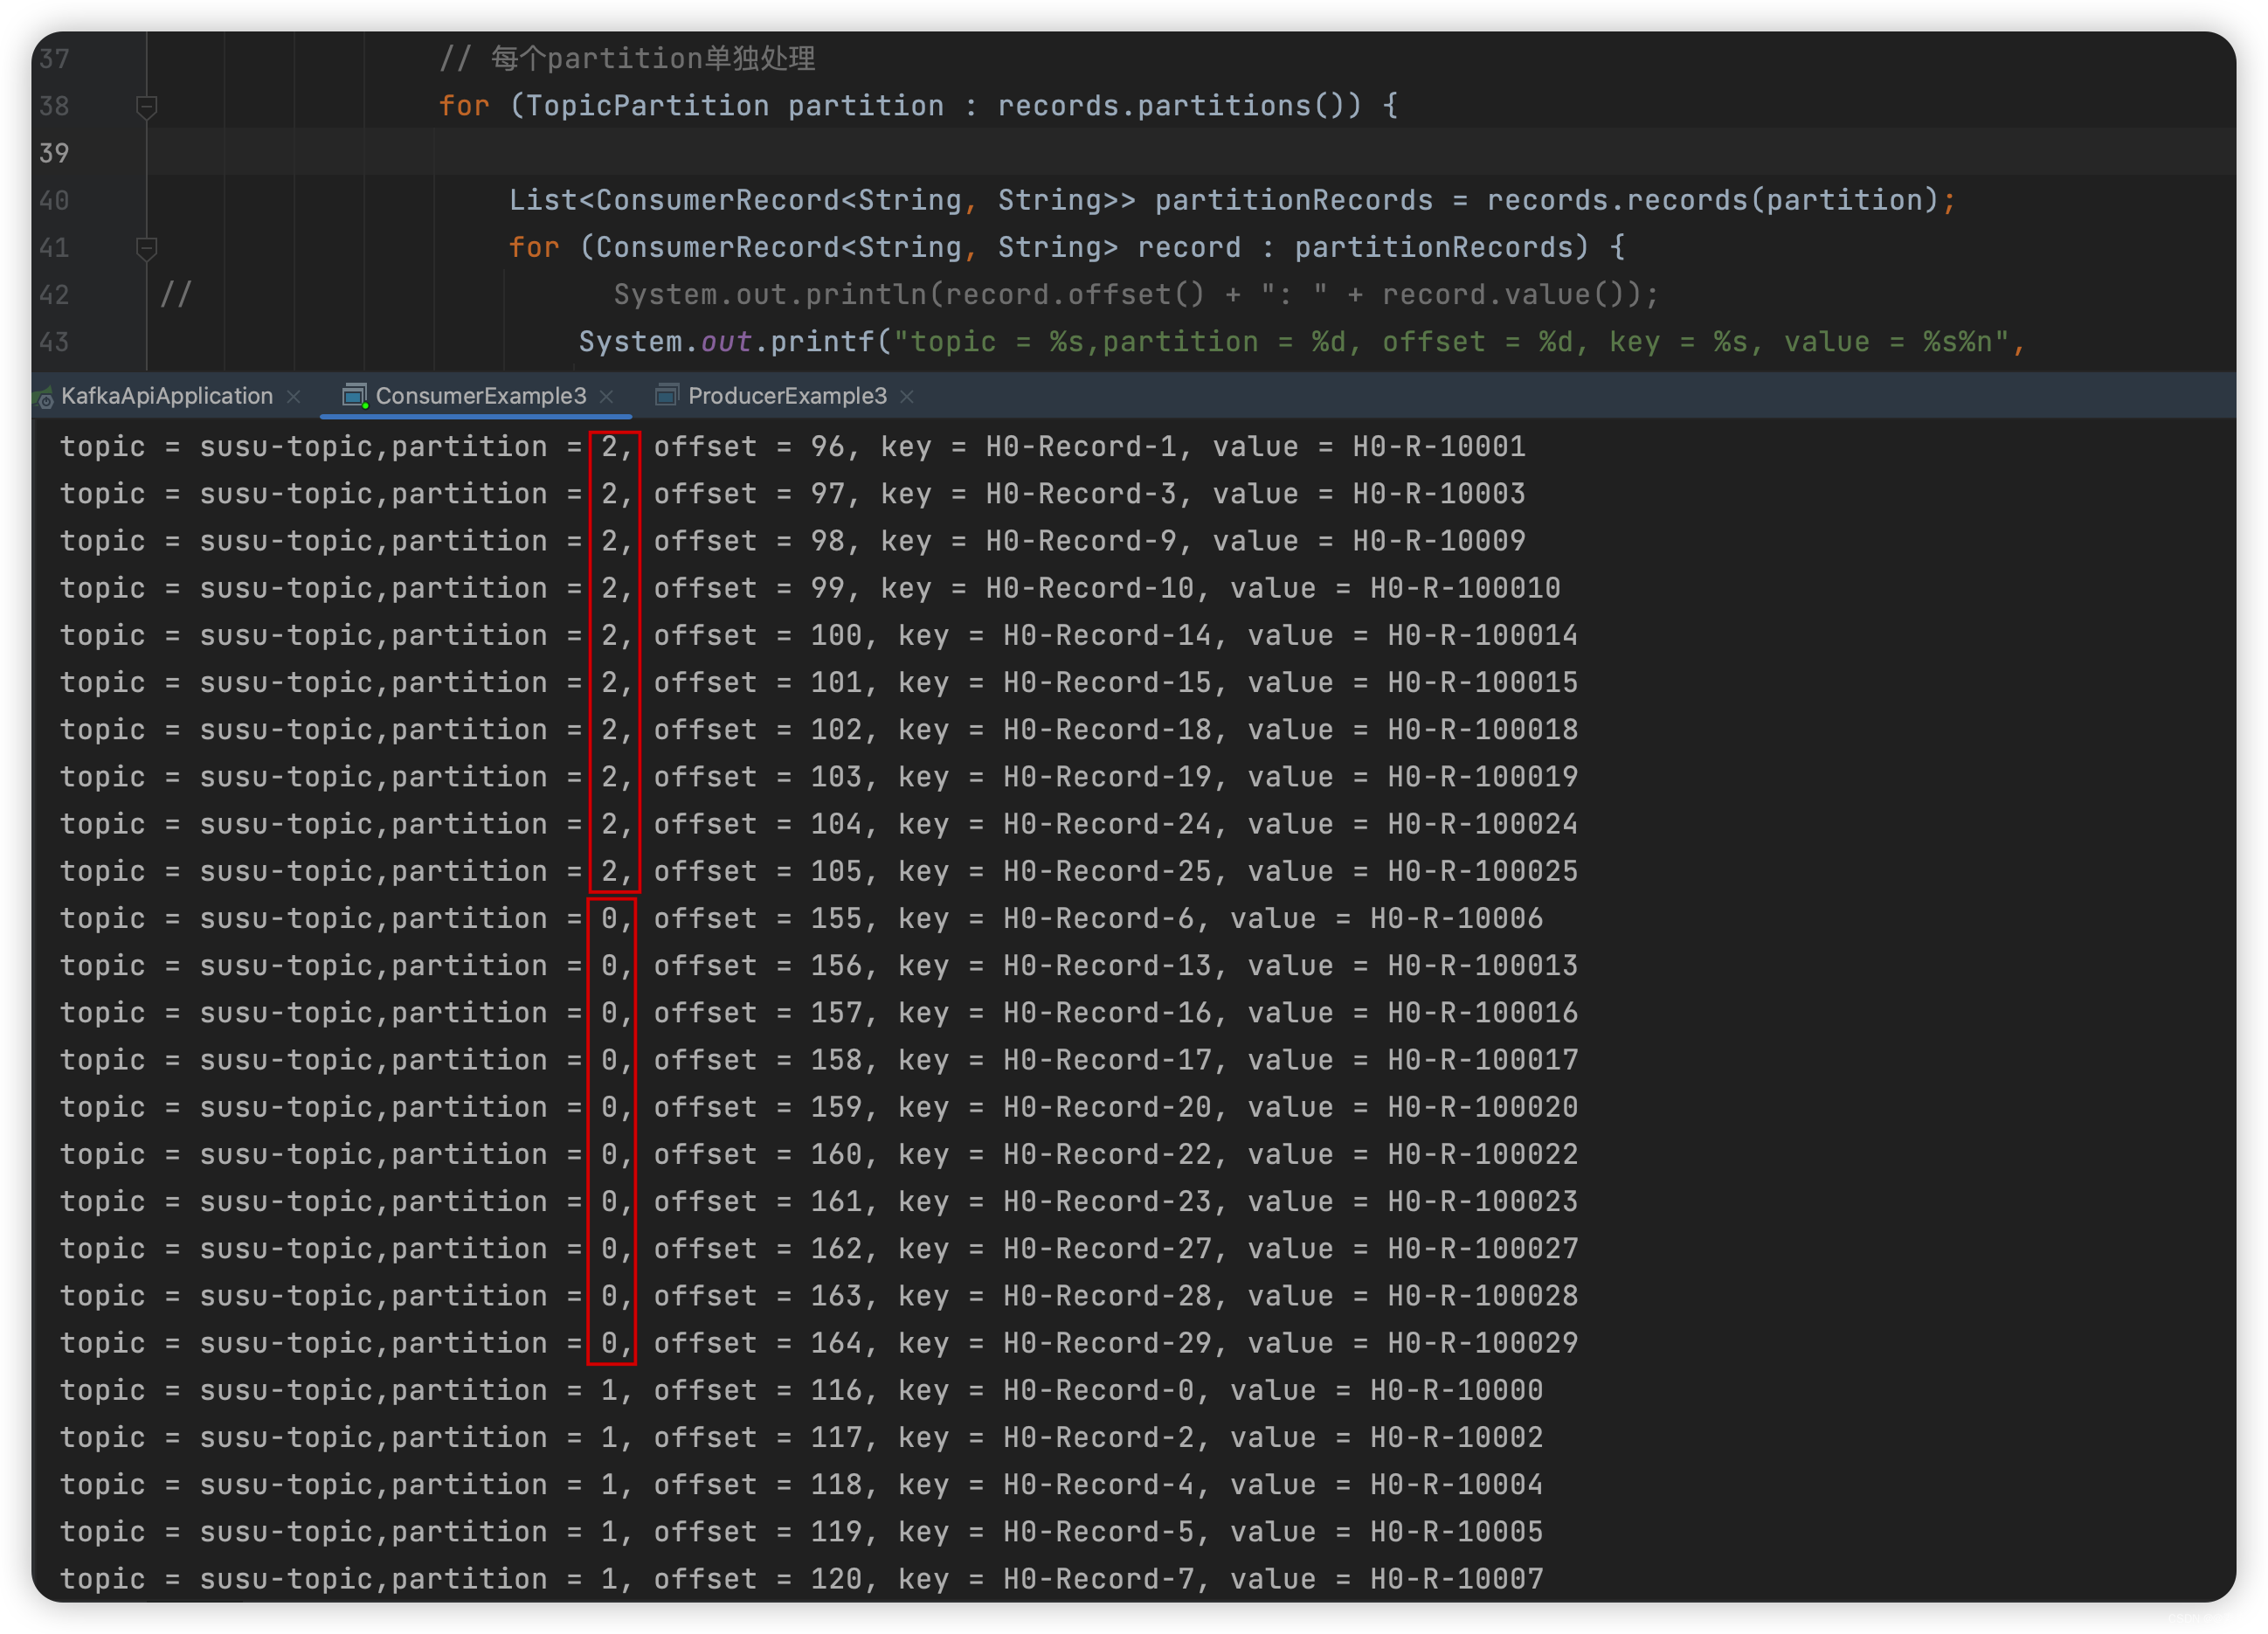The width and height of the screenshot is (2268, 1634).
Task: Click console line with value H0-R-100017
Action: coord(819,1059)
